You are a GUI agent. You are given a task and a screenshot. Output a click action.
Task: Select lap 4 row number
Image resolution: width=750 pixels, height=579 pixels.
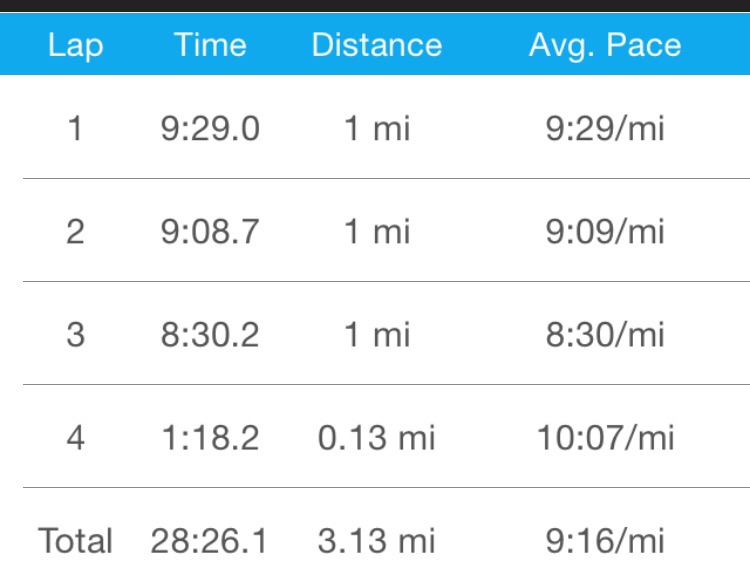click(75, 438)
